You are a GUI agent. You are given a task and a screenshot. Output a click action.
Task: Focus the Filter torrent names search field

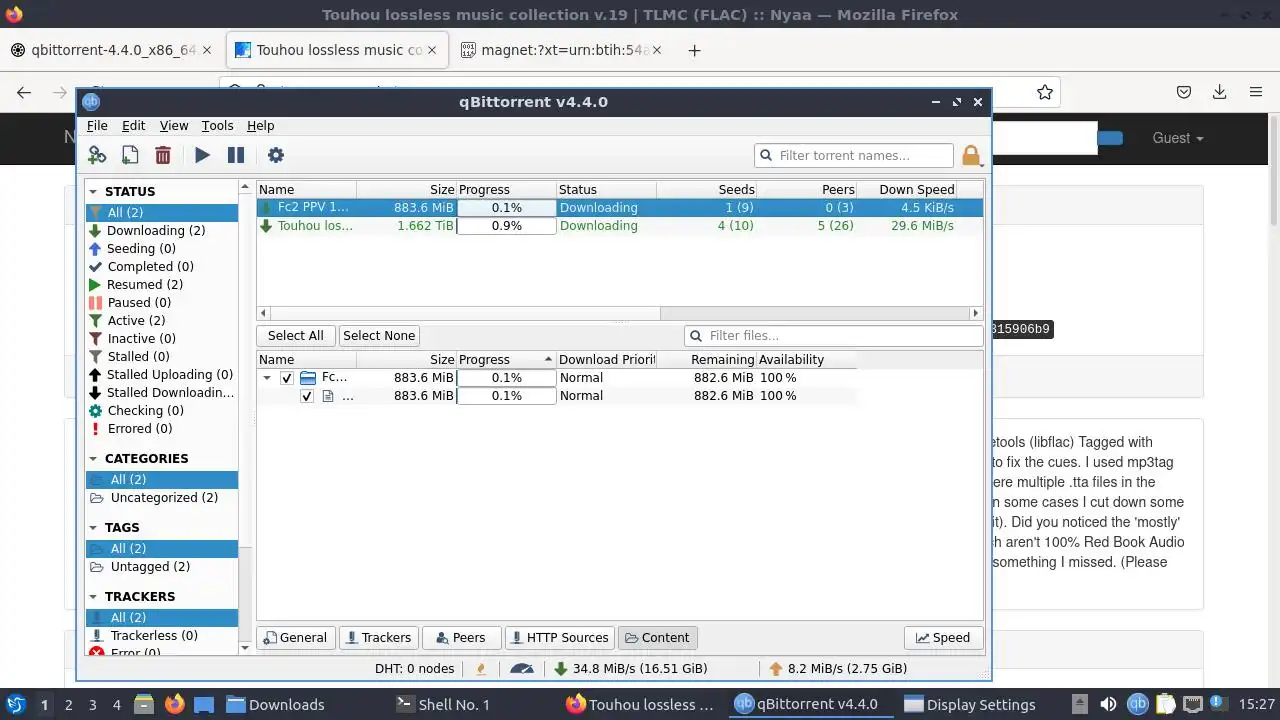coord(854,155)
